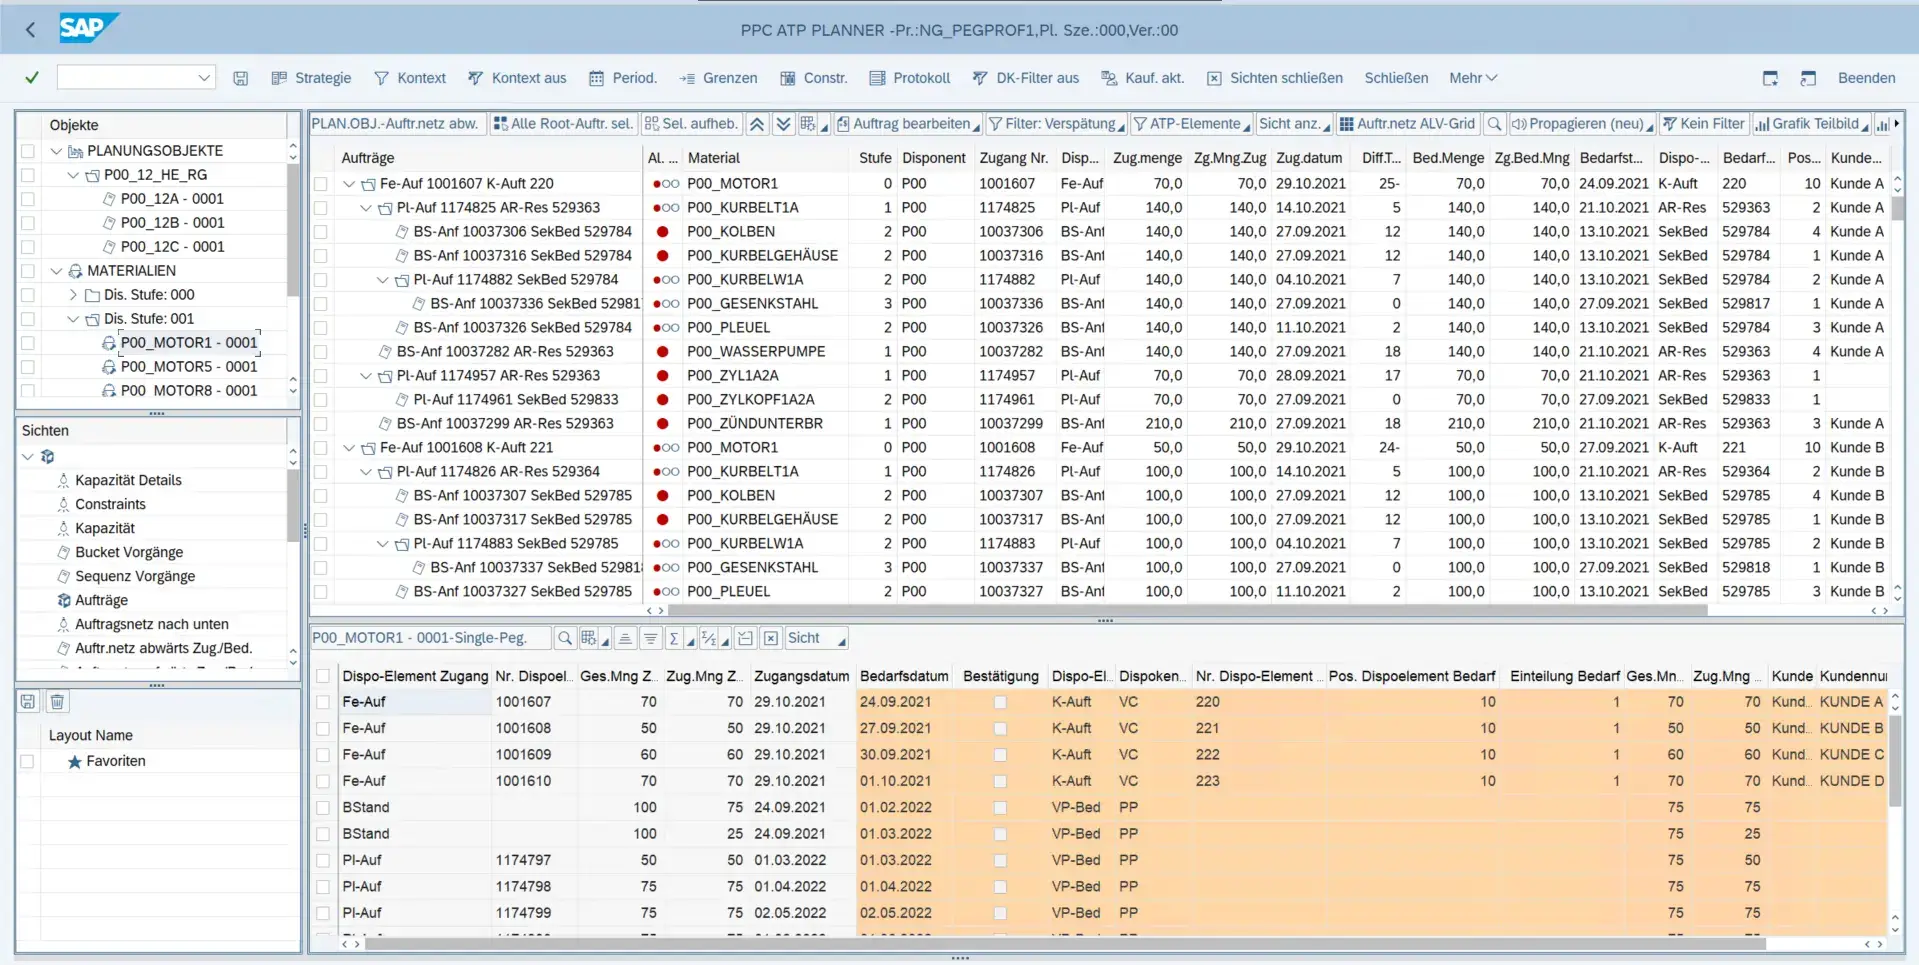Collapse Dis. Stufe: 001 node
1919x965 pixels.
pyautogui.click(x=73, y=319)
